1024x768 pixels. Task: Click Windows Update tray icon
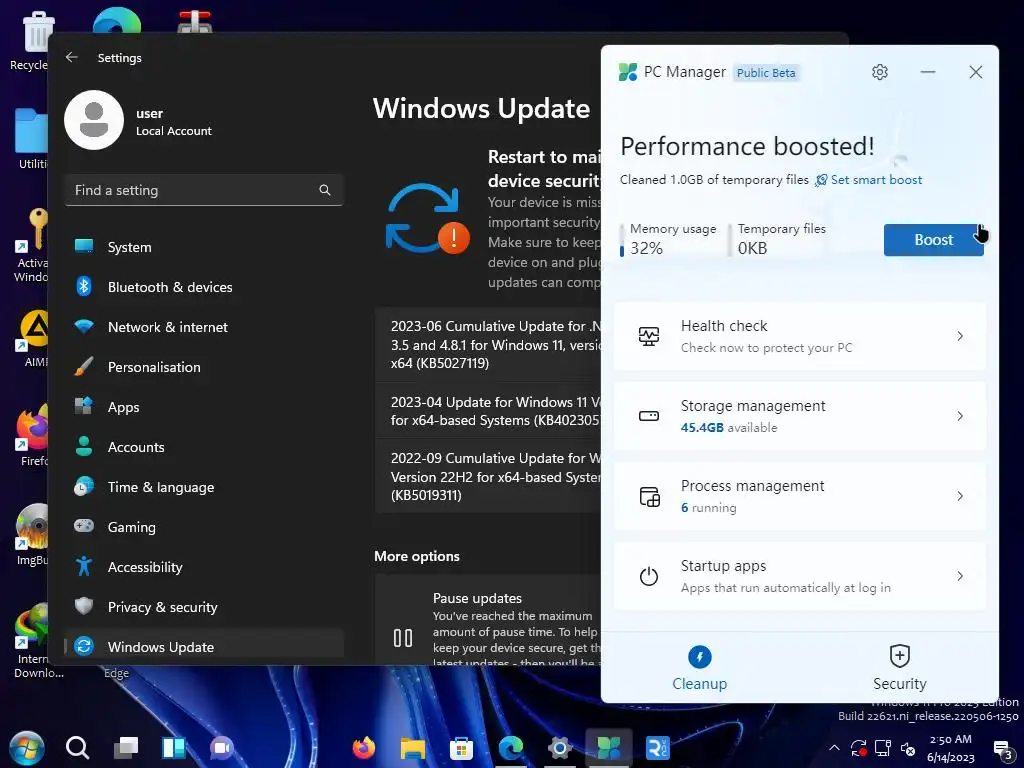[859, 748]
